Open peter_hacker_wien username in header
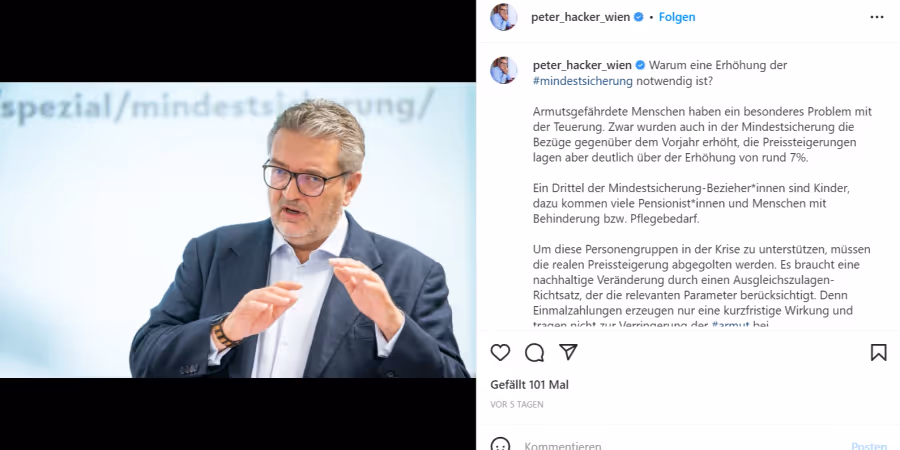The width and height of the screenshot is (900, 450). (580, 17)
